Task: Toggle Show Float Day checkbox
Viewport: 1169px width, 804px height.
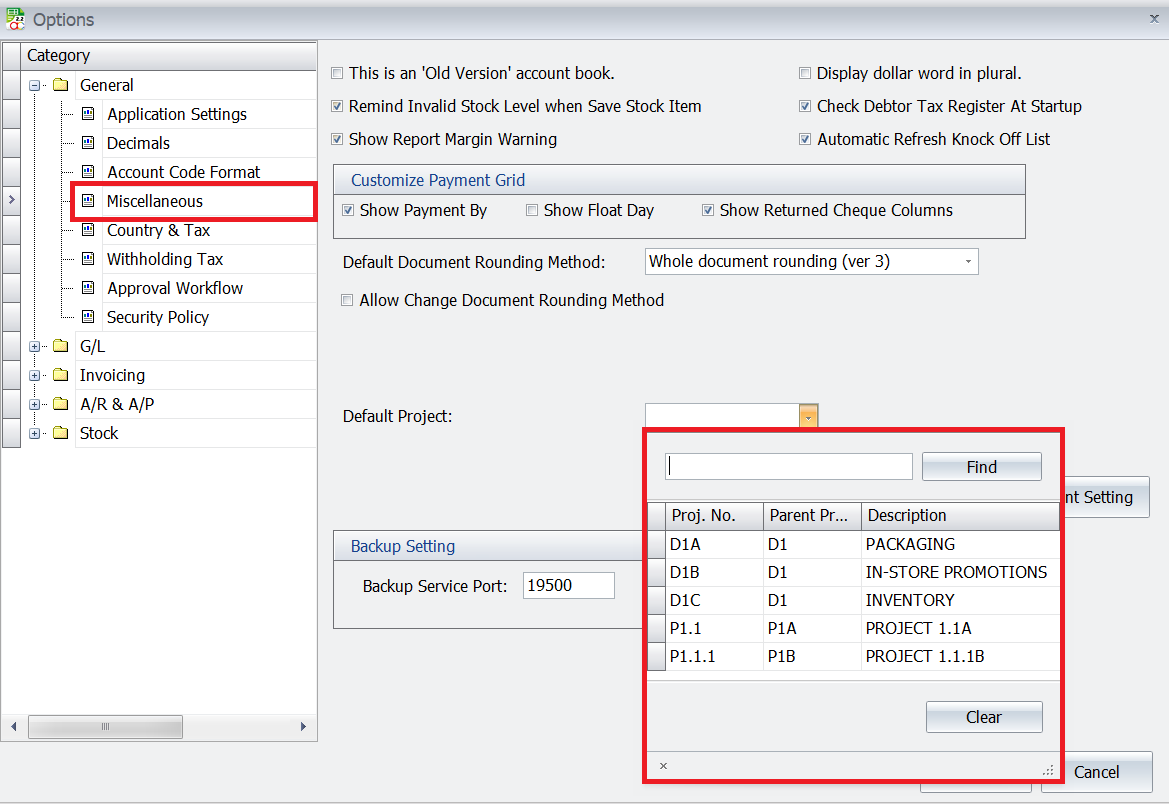Action: 533,211
